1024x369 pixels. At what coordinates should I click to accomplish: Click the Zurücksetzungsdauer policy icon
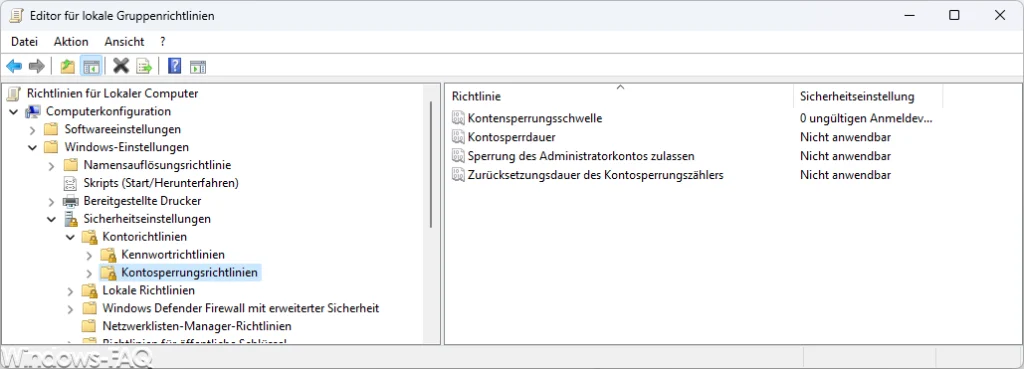458,175
